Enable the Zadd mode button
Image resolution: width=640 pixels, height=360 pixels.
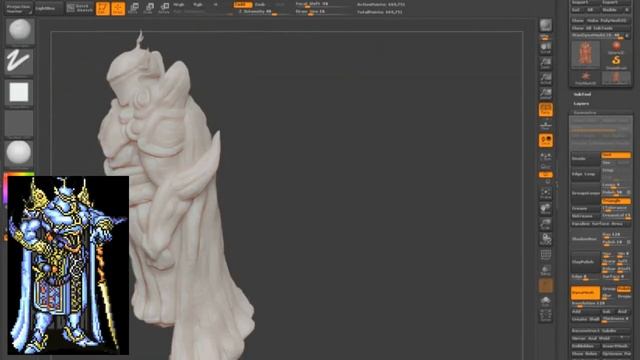(x=242, y=4)
